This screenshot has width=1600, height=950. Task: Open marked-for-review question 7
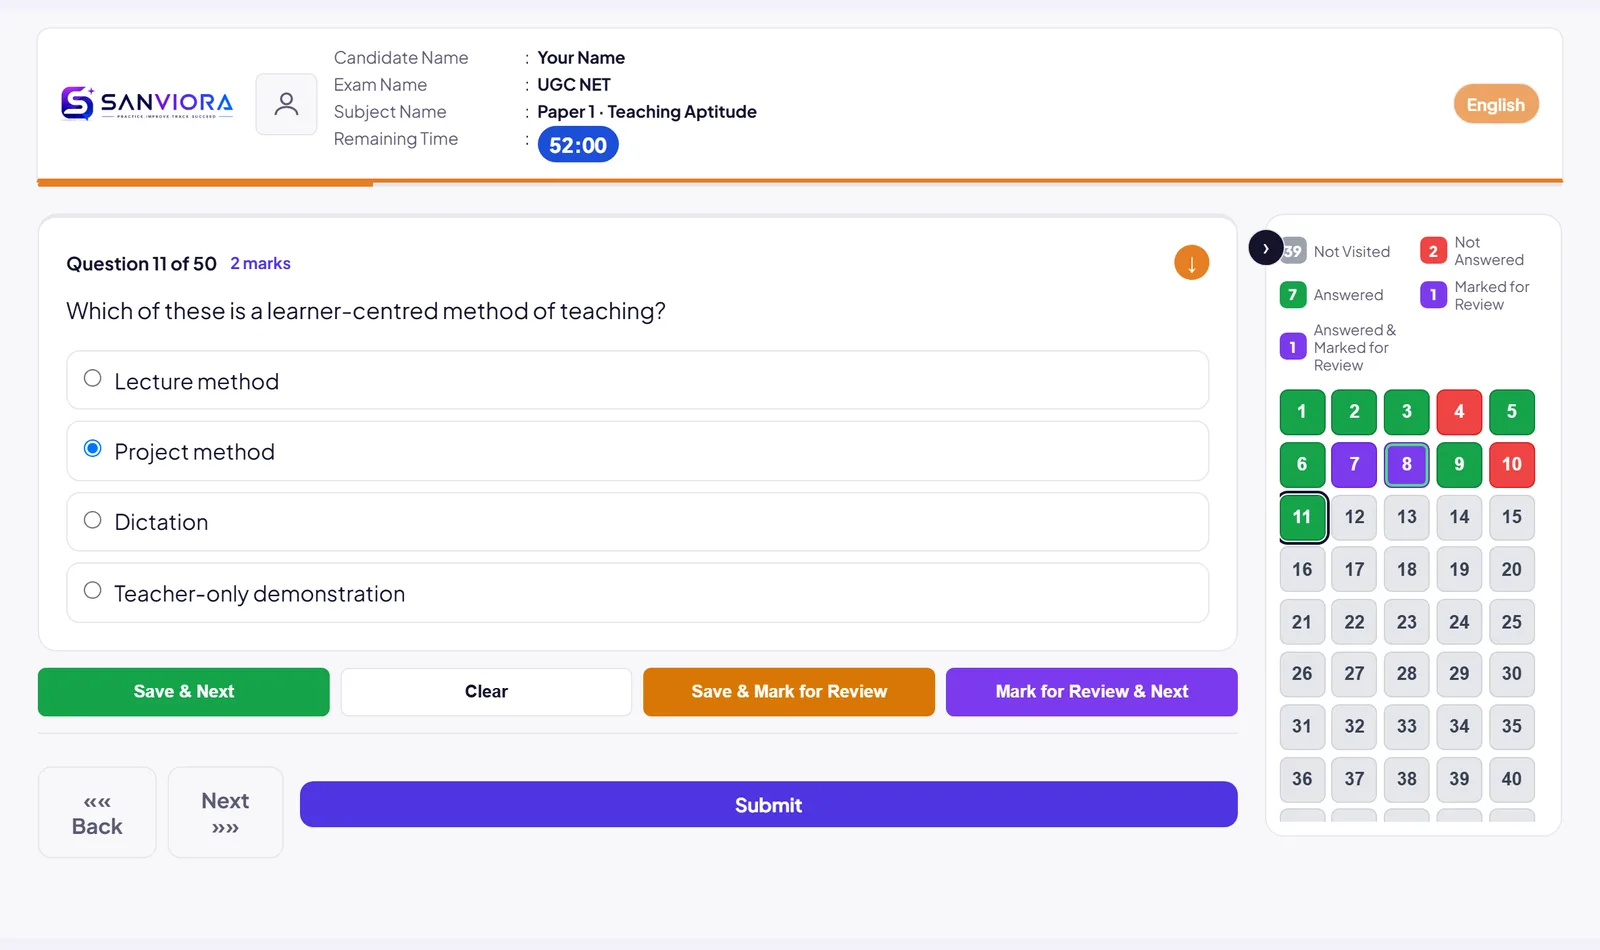(1354, 465)
